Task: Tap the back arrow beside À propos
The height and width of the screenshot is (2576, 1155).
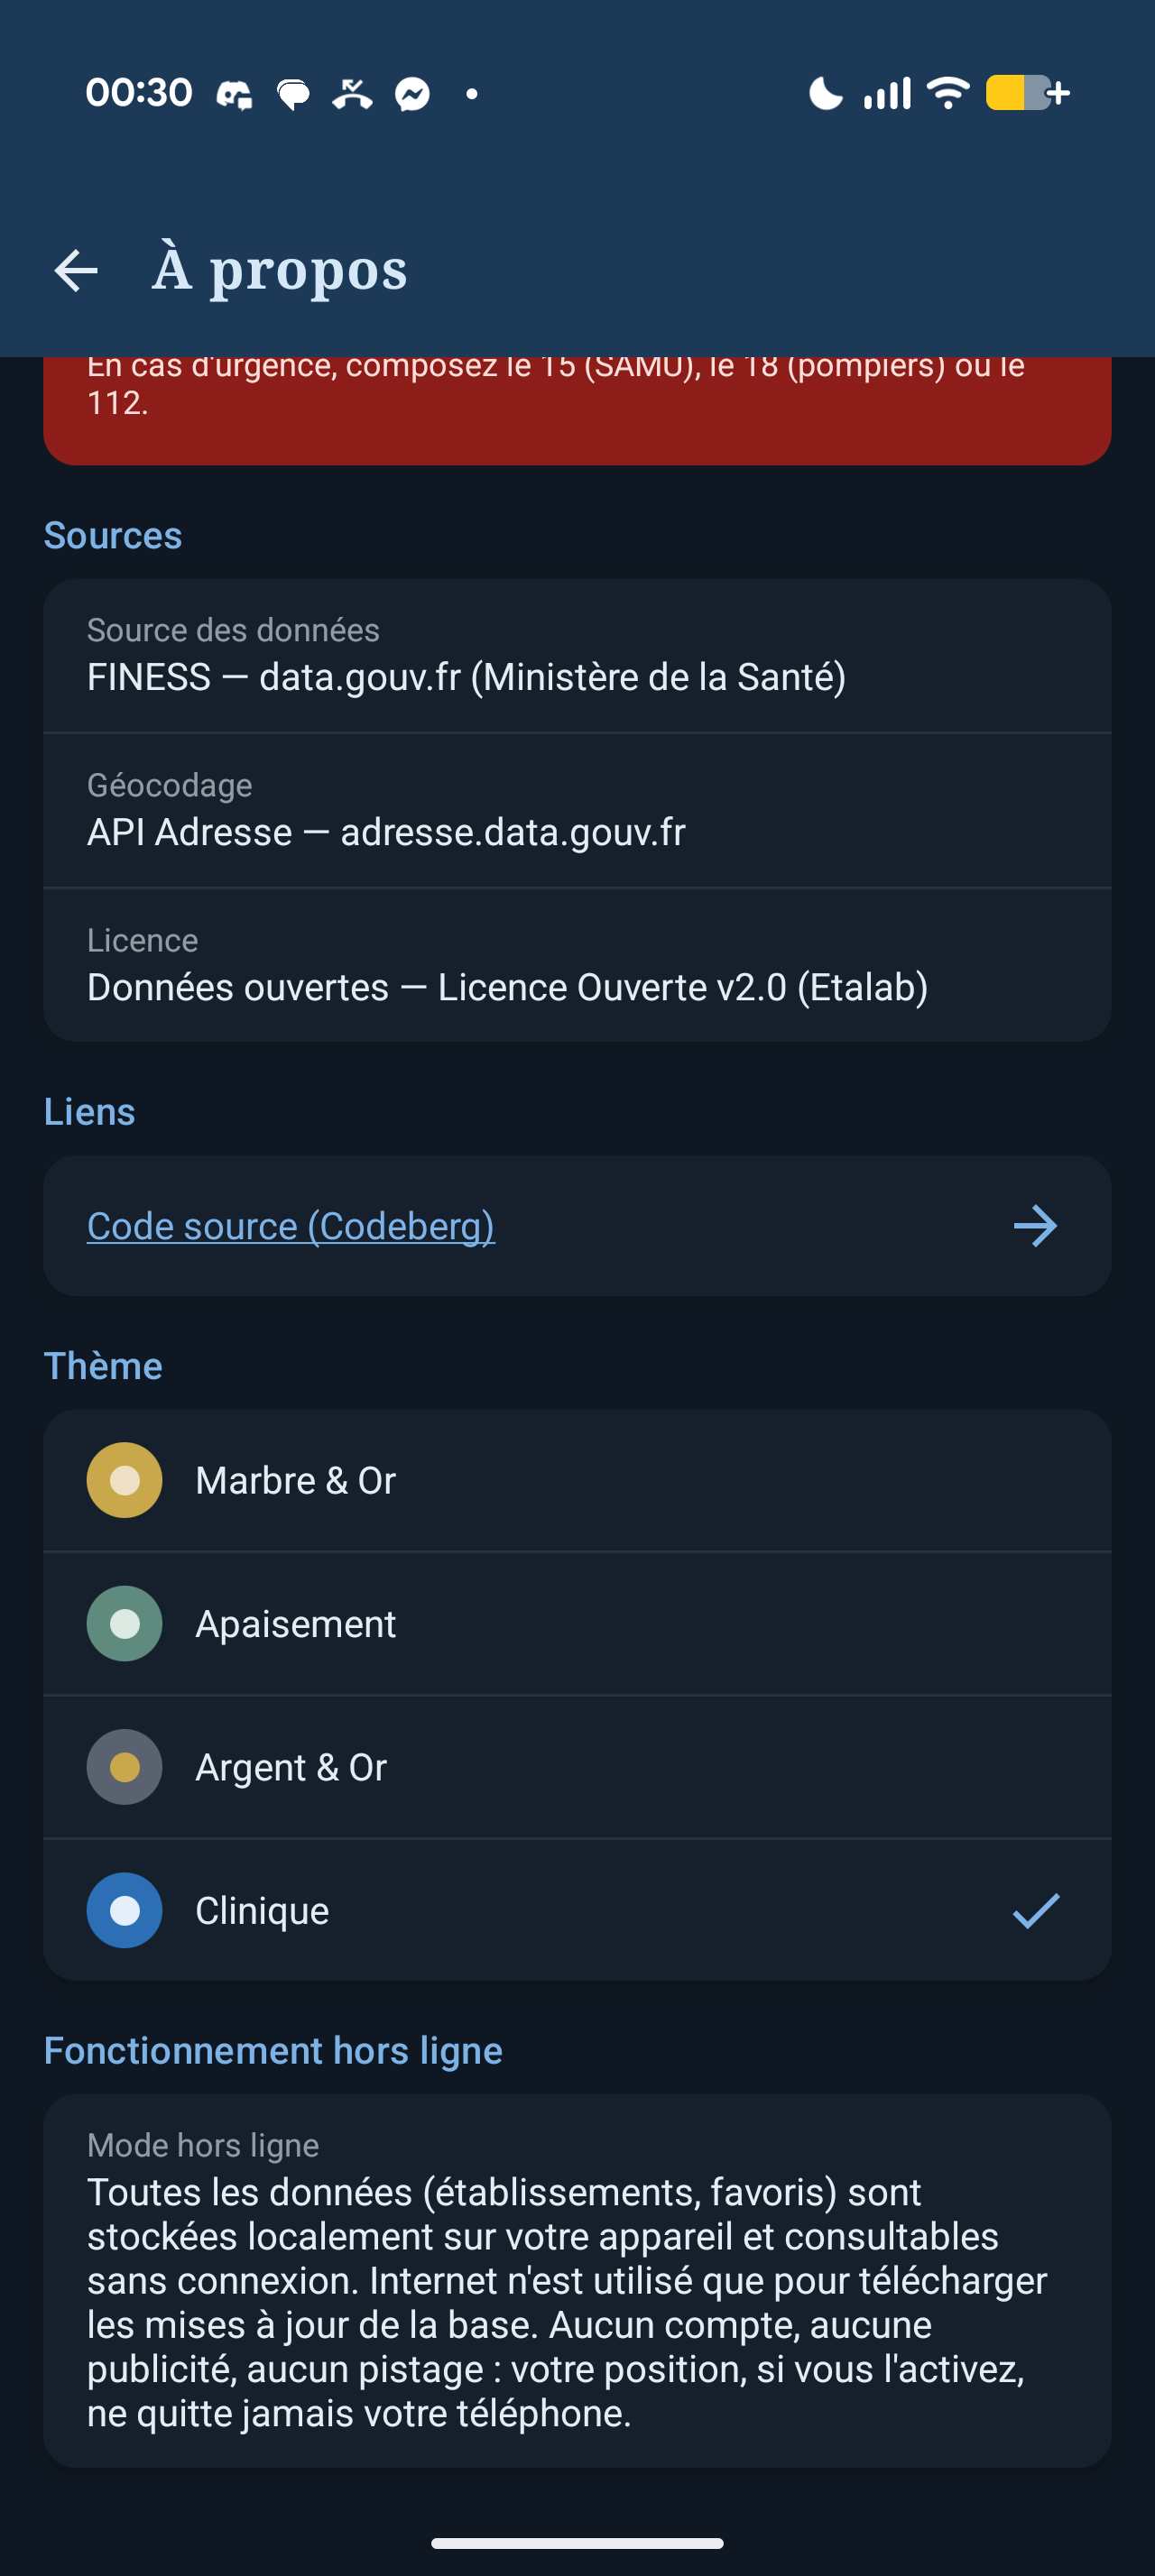Action: point(76,271)
